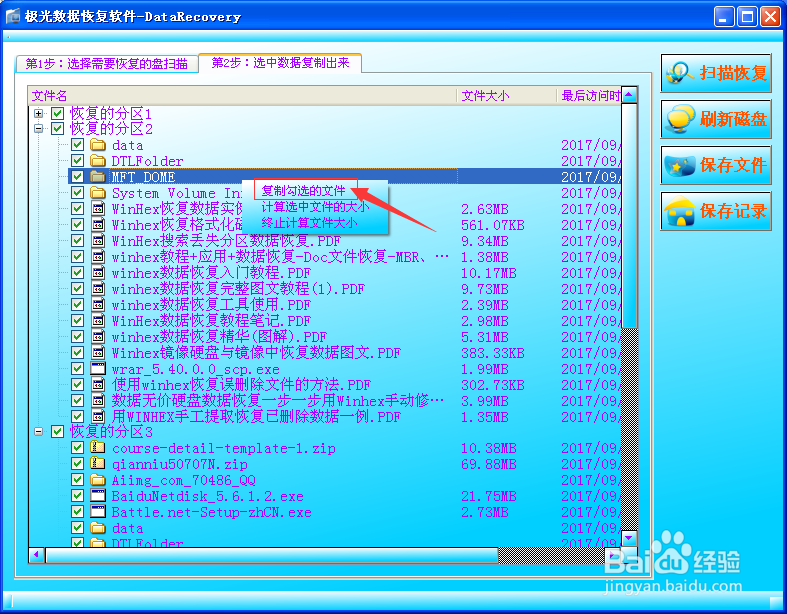The image size is (787, 614).
Task: Click the PDF icon for Winhex镜像硬盘与镜像中恢复数据图文.PDF
Action: [98, 352]
